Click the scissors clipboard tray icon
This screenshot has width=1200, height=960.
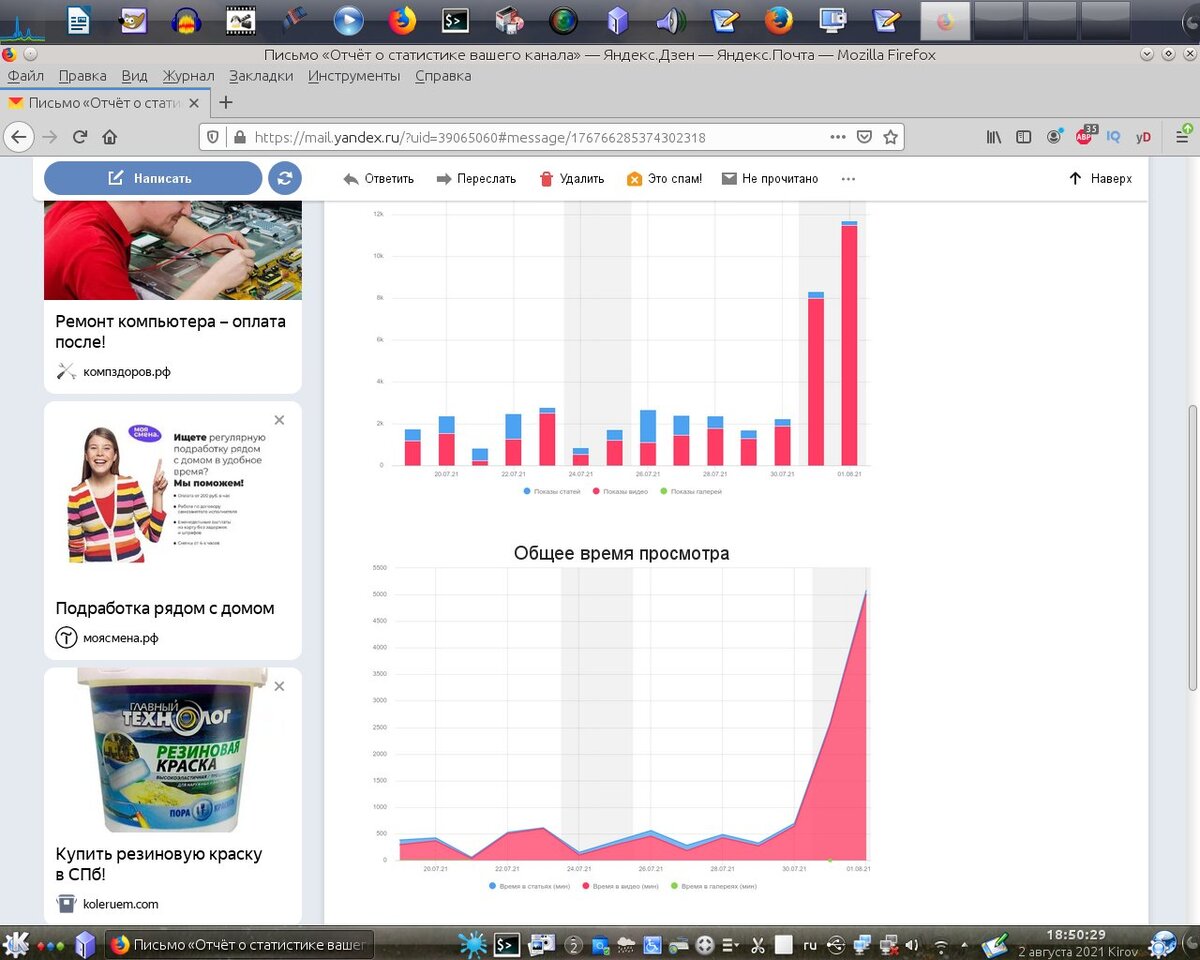click(x=757, y=944)
